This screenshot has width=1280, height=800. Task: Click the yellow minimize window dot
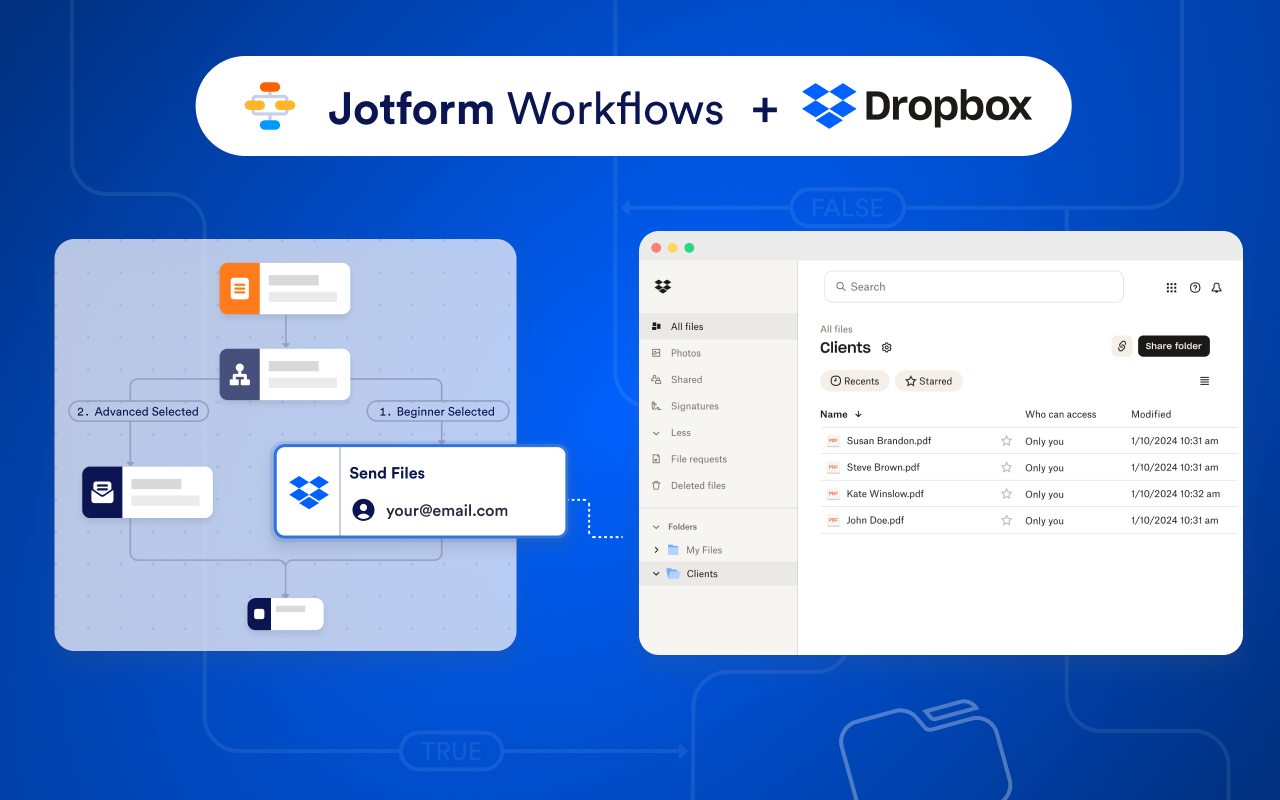(x=673, y=248)
